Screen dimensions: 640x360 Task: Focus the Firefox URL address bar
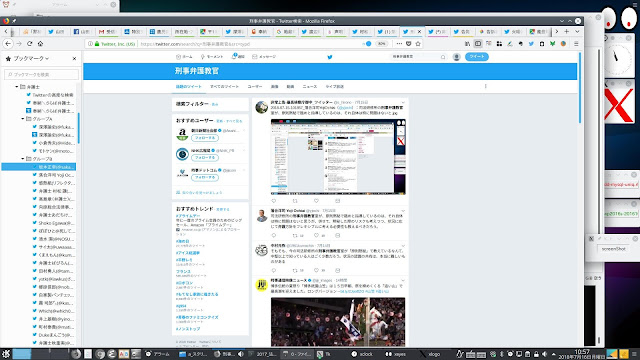coord(249,44)
